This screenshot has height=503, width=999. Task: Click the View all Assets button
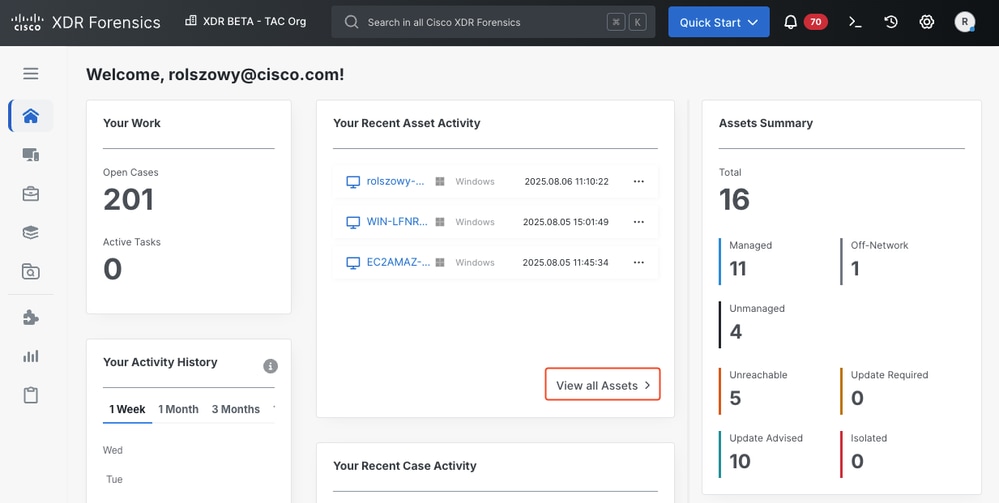602,385
